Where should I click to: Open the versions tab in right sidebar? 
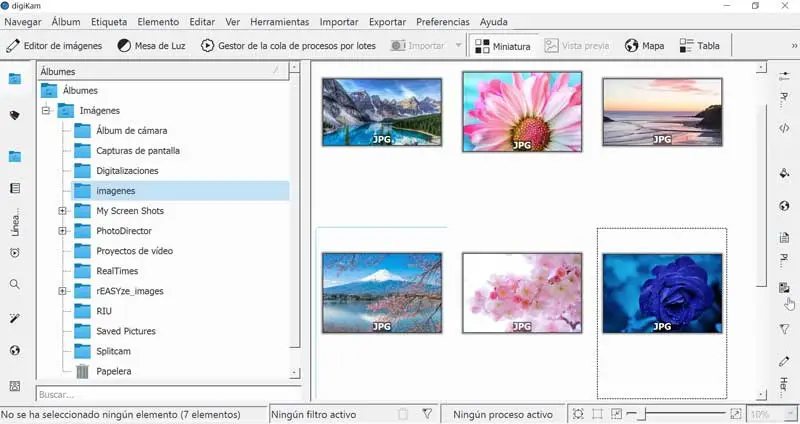click(x=784, y=288)
